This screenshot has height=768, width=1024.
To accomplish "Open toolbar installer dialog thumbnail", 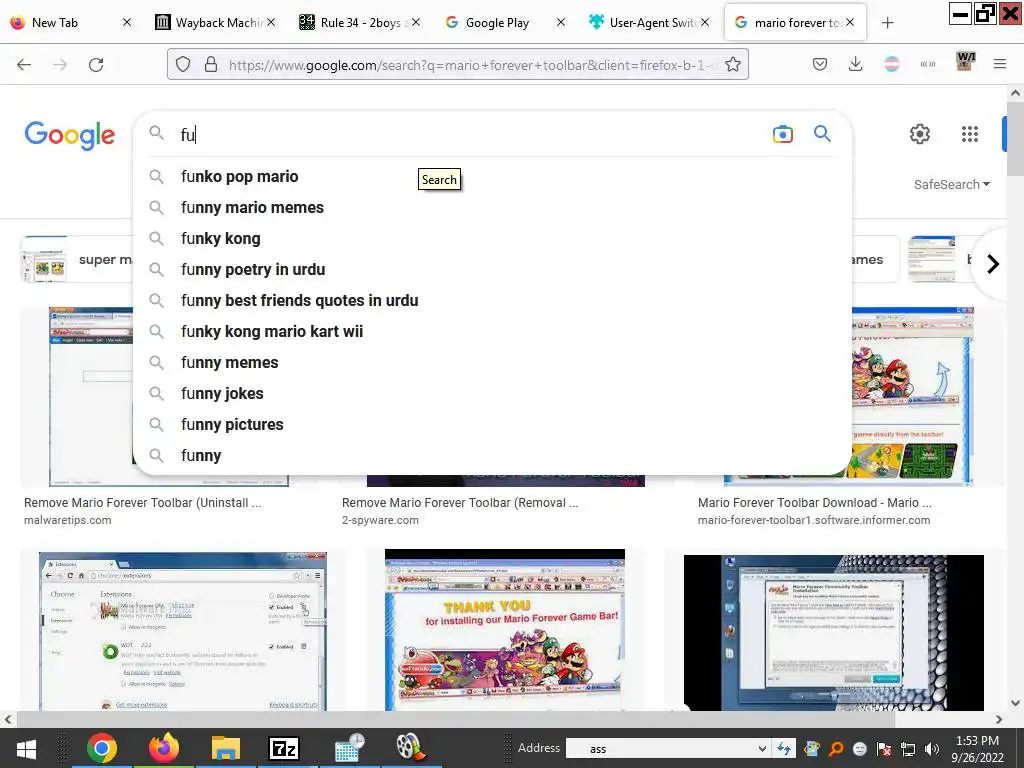I will coord(833,633).
